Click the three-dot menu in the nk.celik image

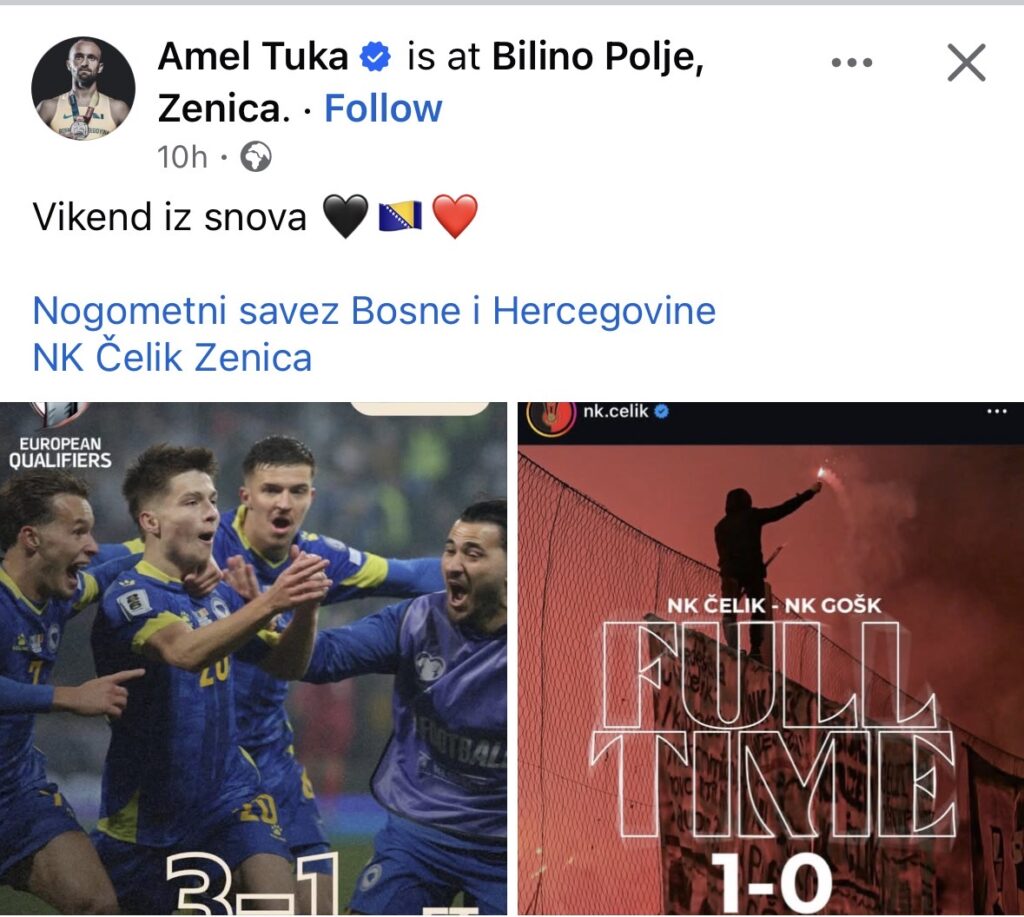997,411
